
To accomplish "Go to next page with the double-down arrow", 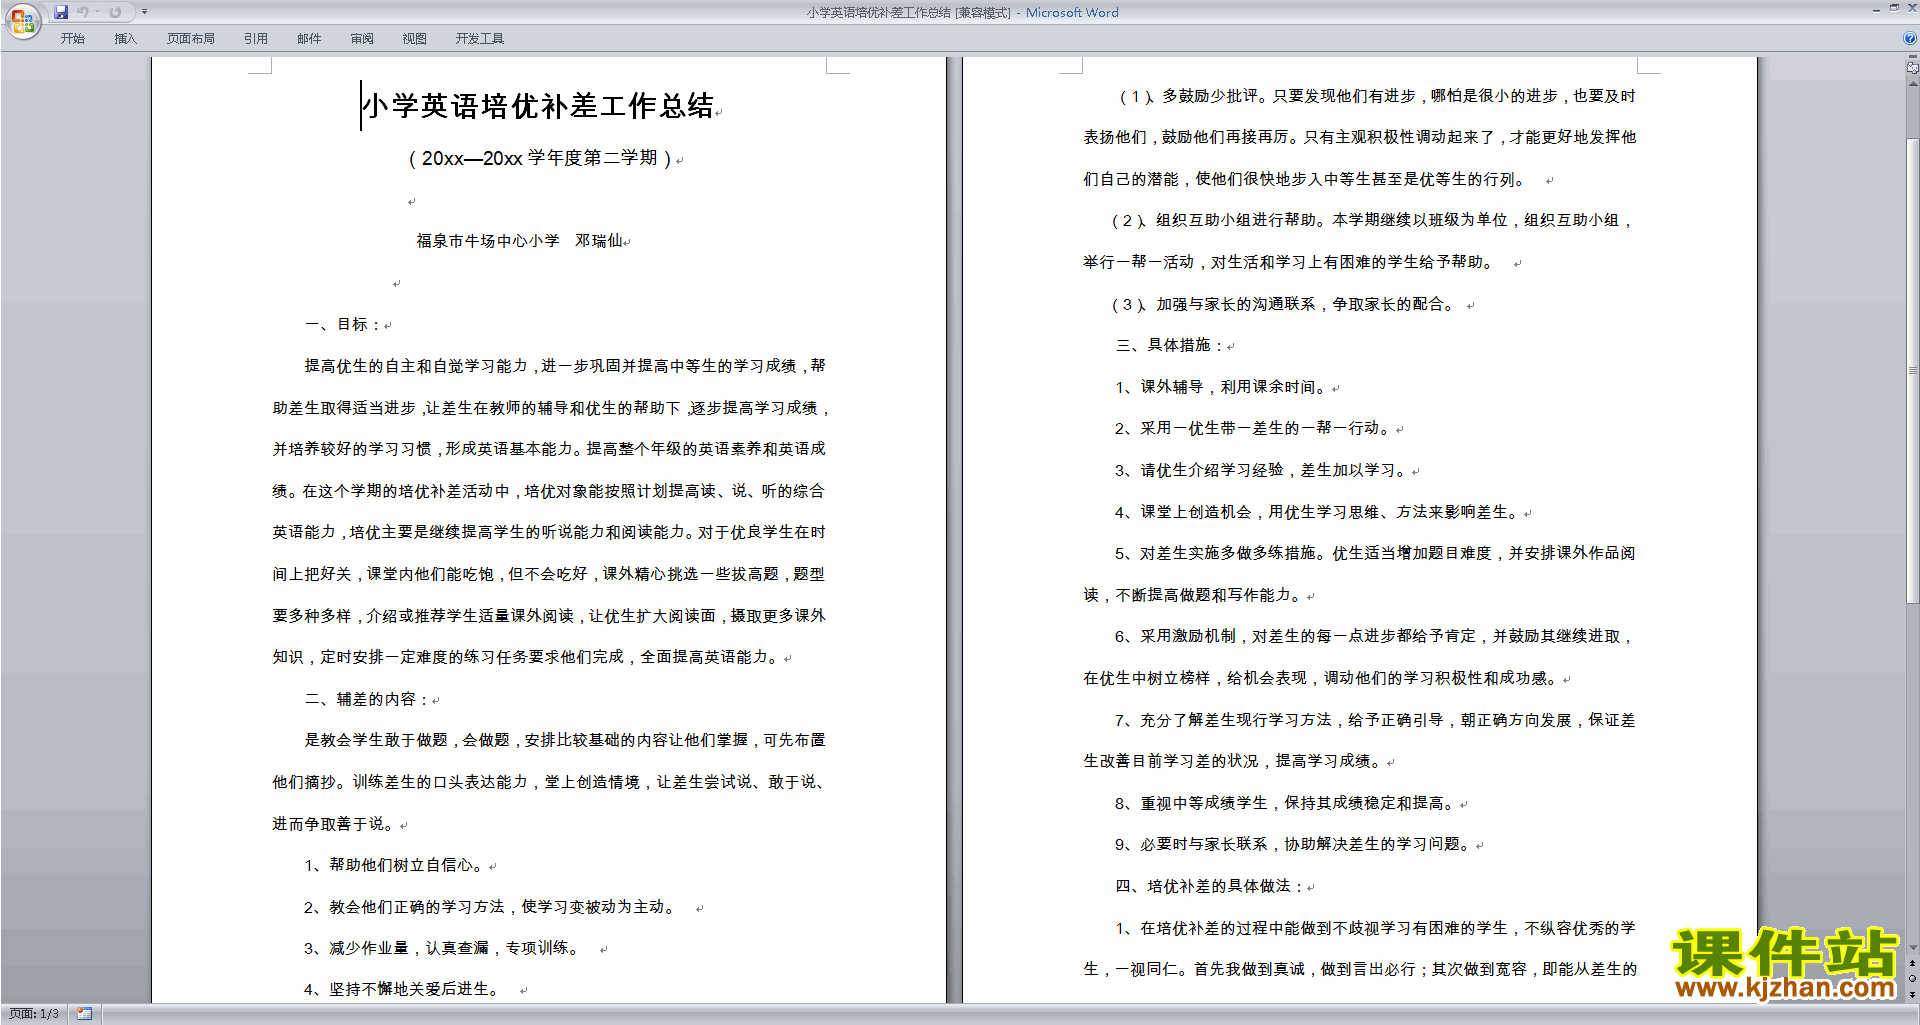I will (1912, 994).
